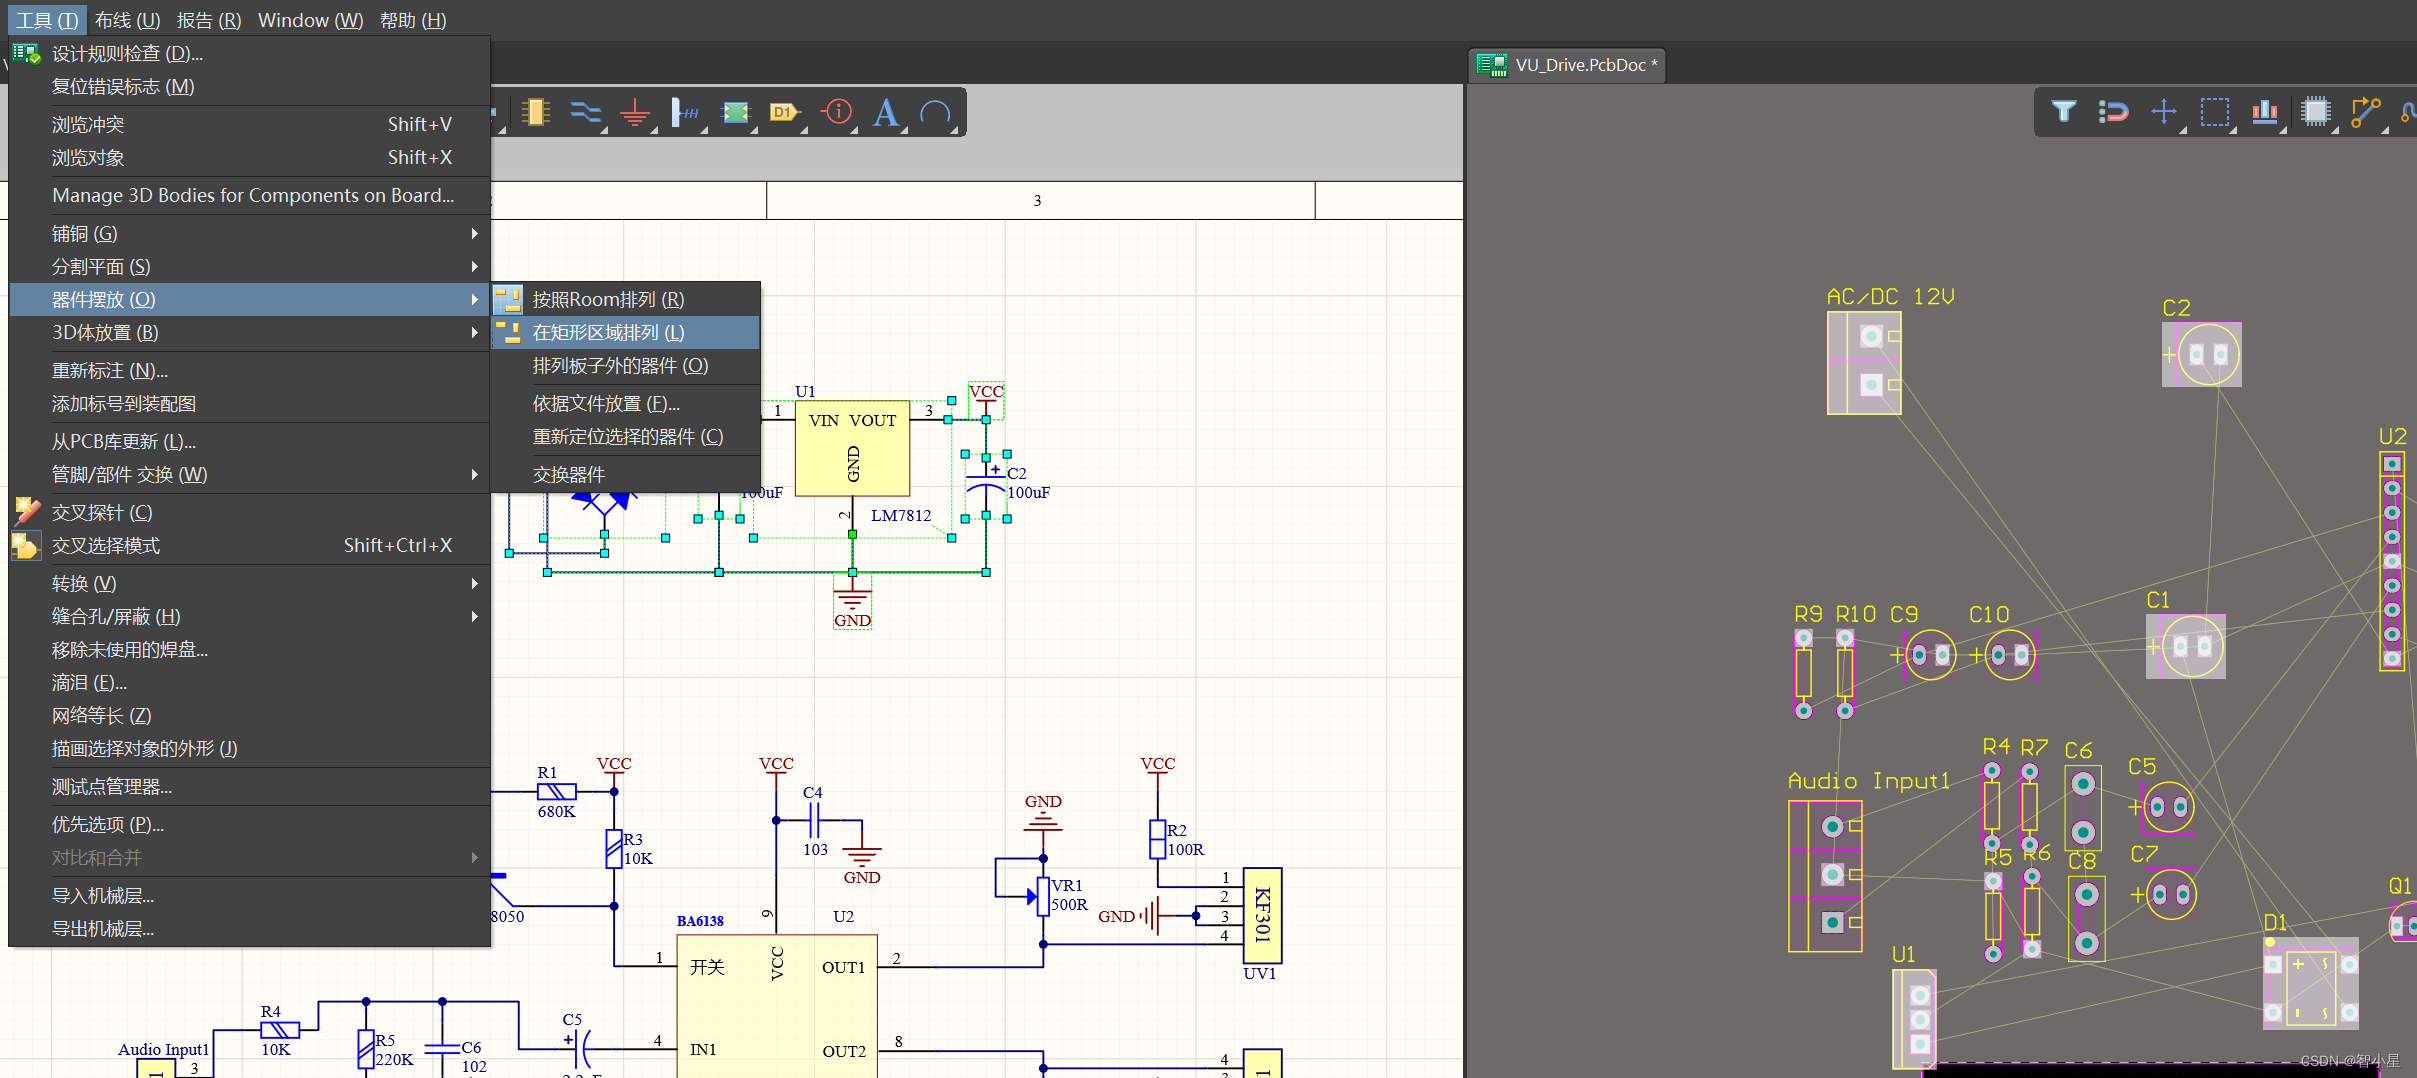2417x1078 pixels.
Task: Open 测试点管理器...
Action: [250, 786]
